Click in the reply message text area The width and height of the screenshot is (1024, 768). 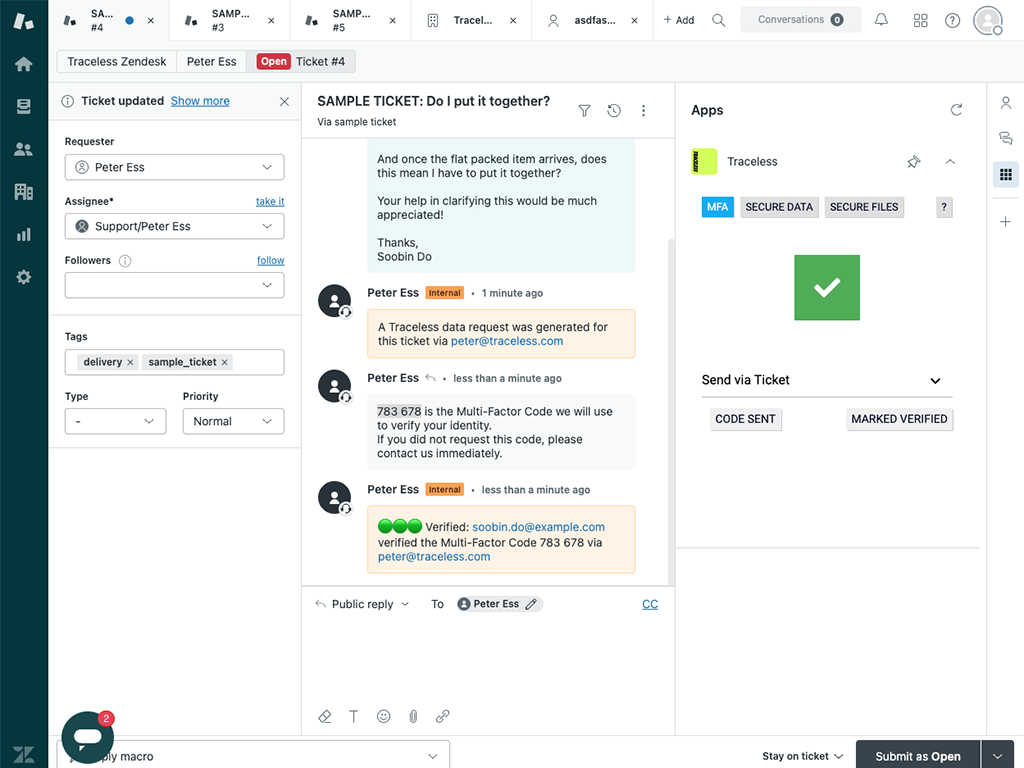tap(488, 655)
